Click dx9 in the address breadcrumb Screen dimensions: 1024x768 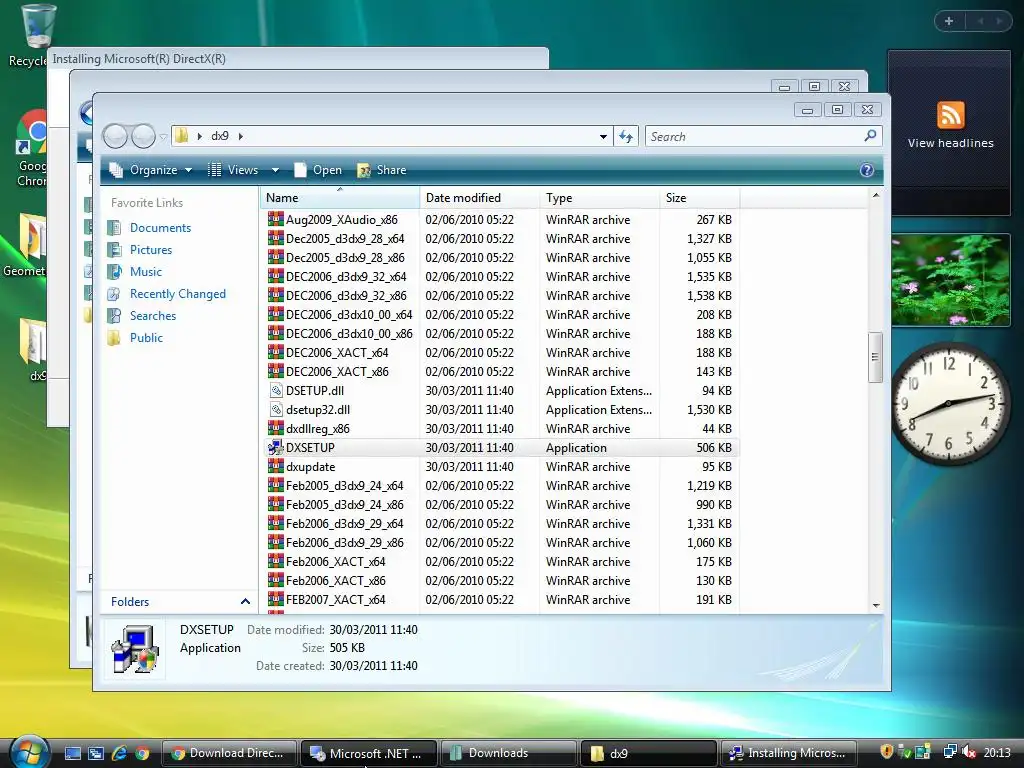[220, 136]
